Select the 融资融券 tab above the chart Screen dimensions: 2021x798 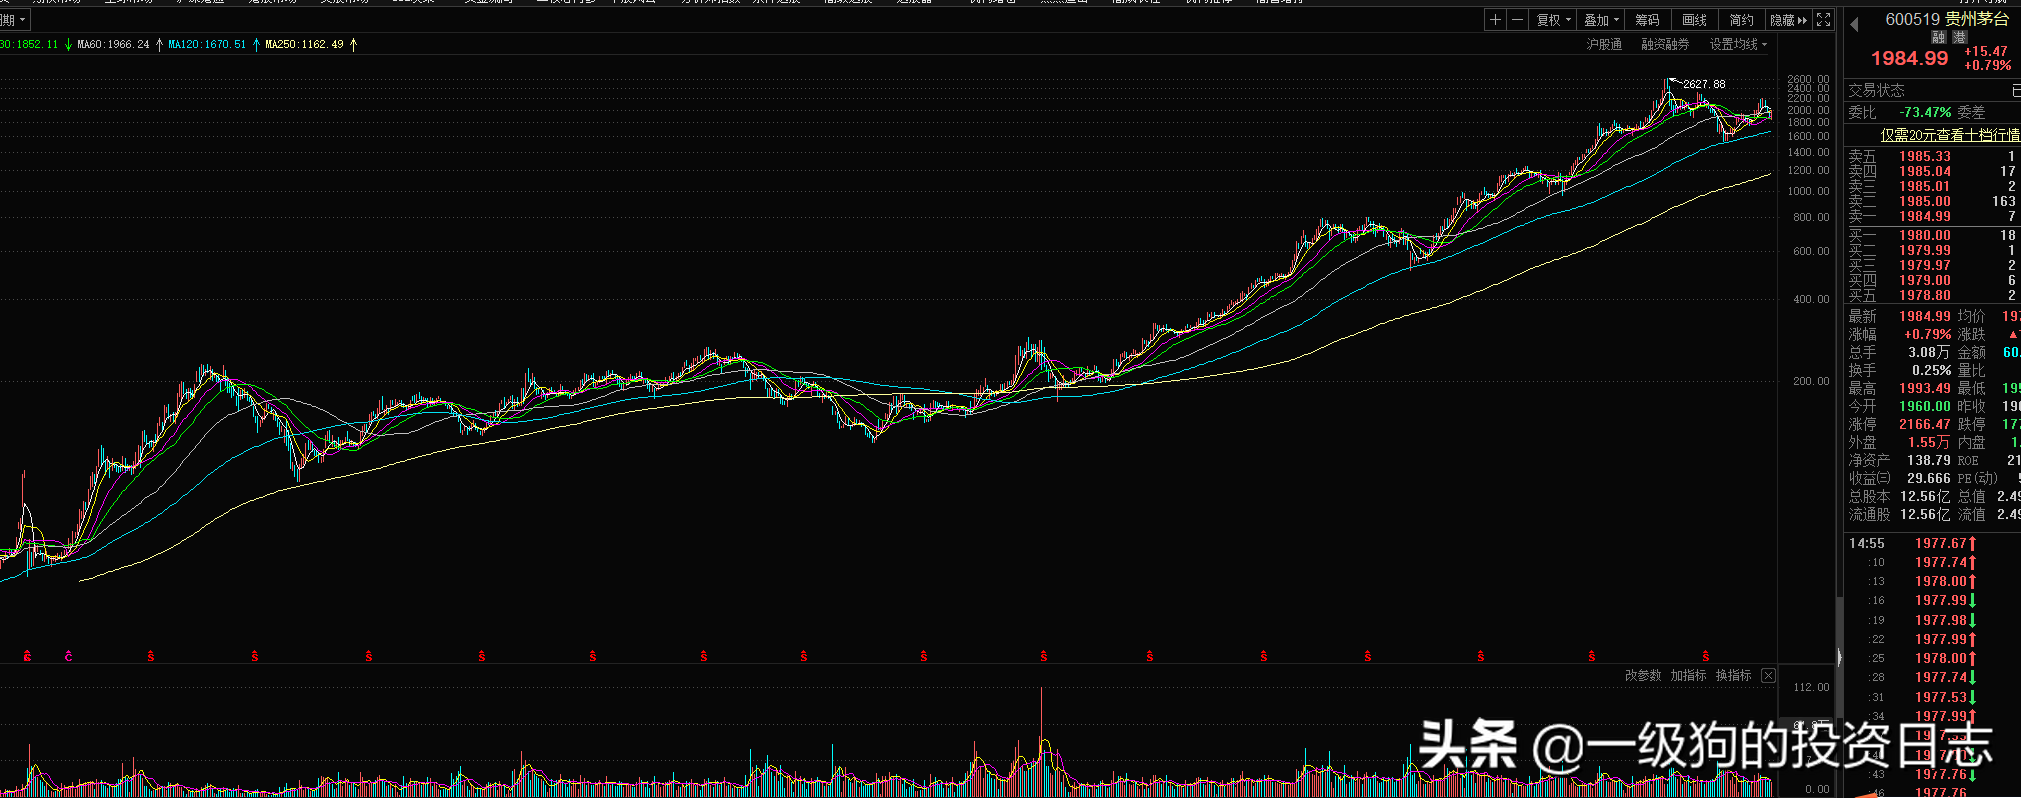click(1665, 44)
